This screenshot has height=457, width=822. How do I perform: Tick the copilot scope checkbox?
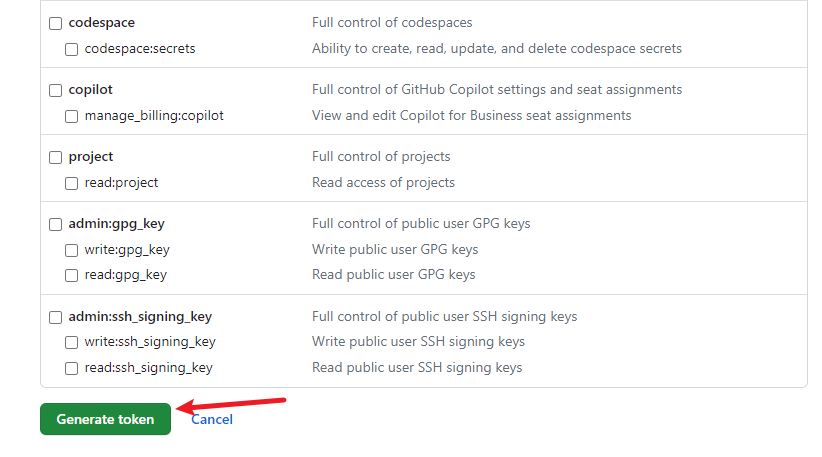click(56, 91)
